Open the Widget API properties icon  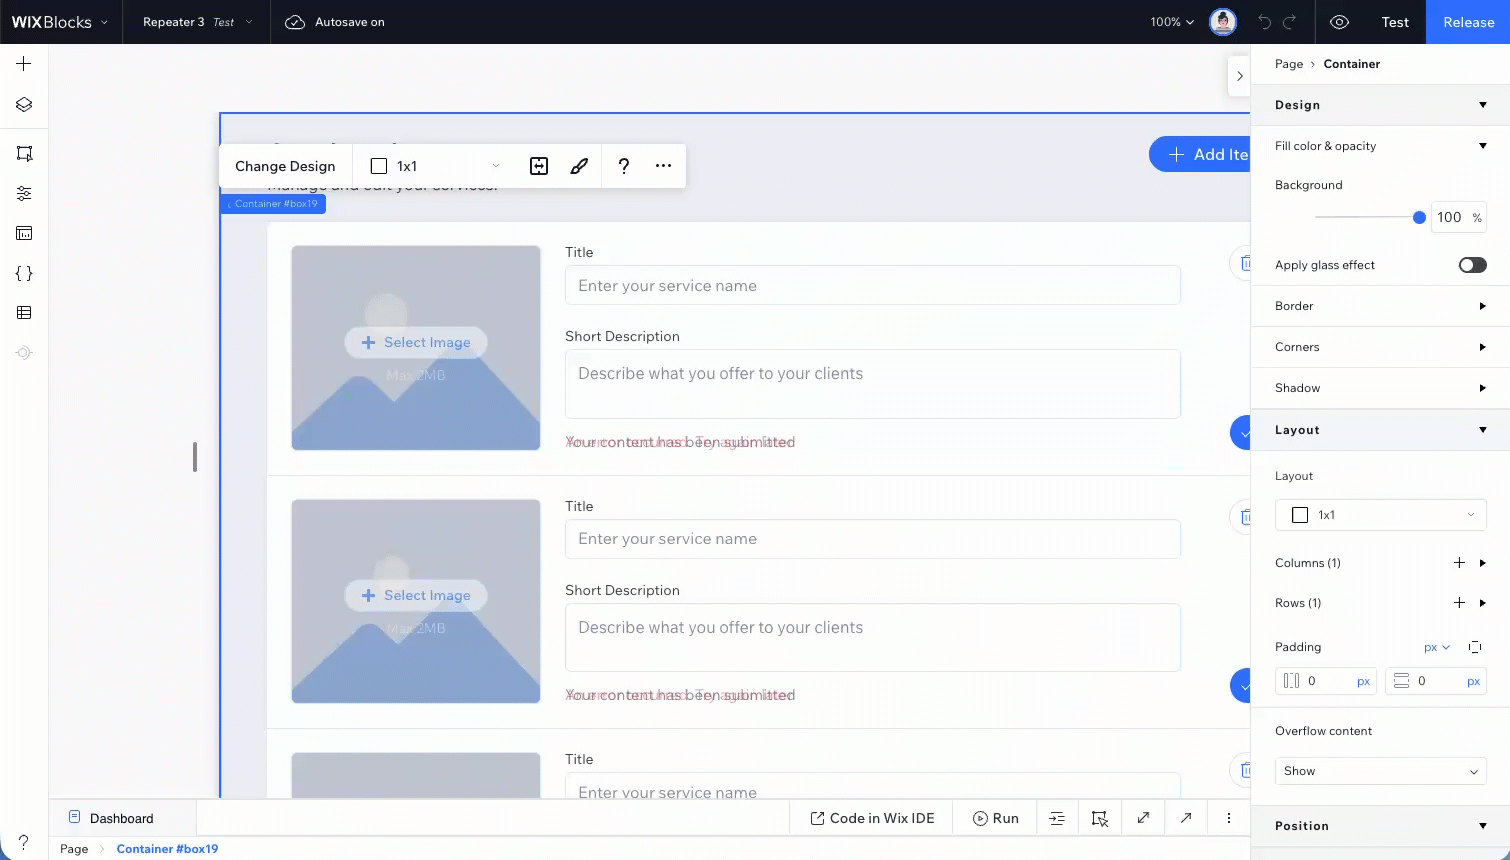point(24,153)
